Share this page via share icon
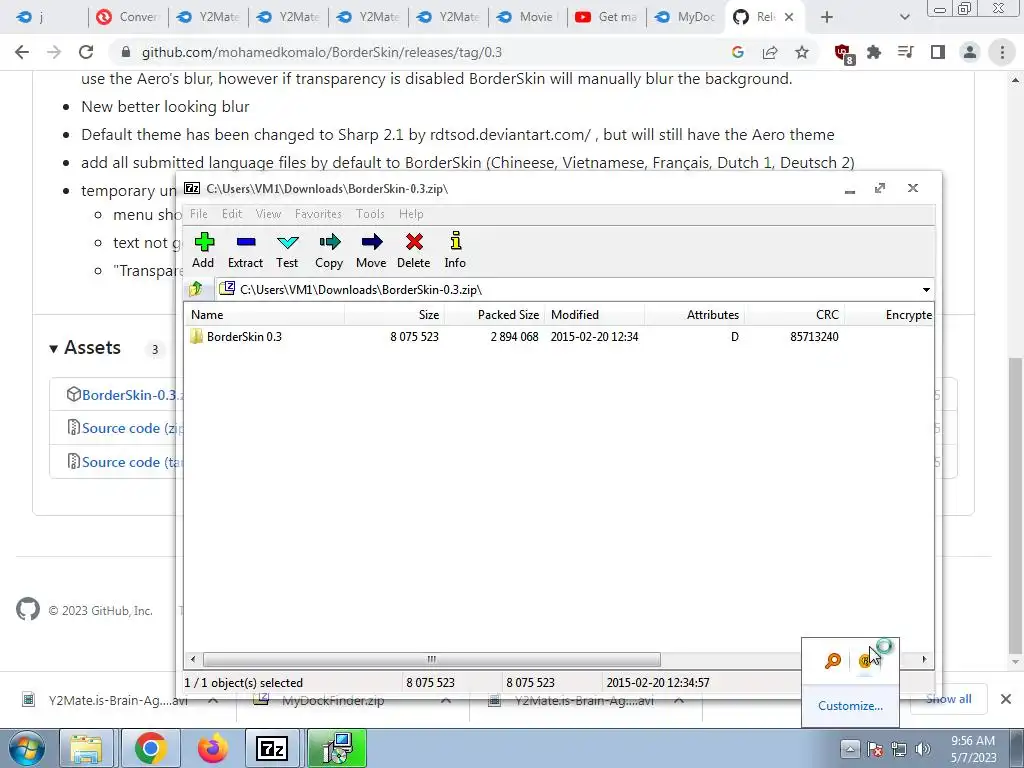 pyautogui.click(x=770, y=52)
